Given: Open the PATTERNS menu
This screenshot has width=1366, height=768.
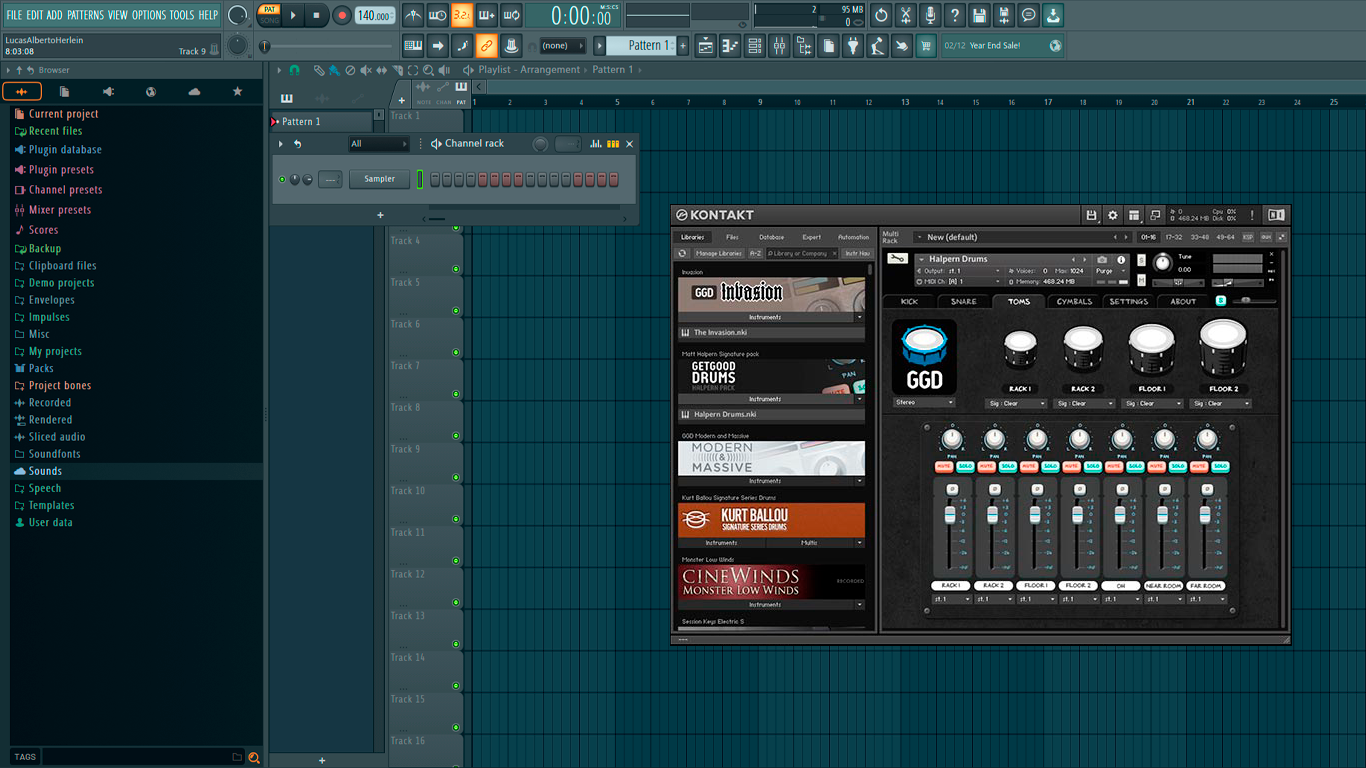Looking at the screenshot, I should click(x=85, y=15).
